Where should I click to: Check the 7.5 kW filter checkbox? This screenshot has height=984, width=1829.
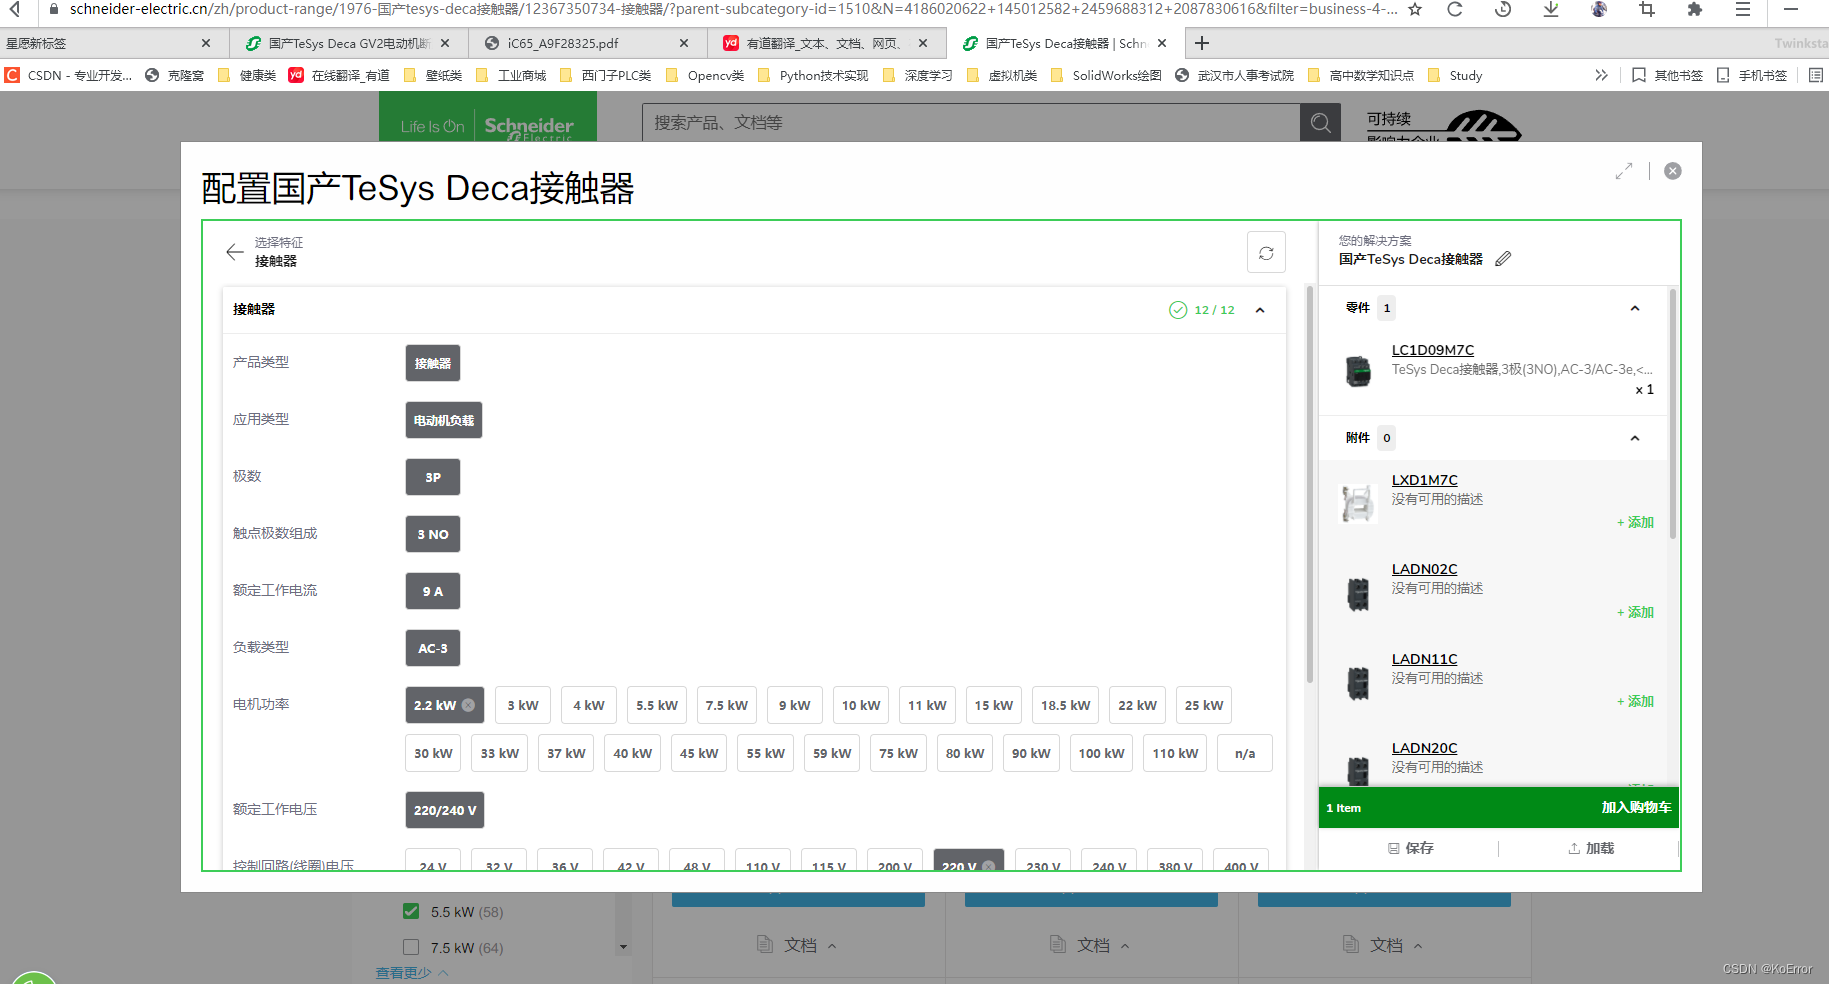click(411, 947)
